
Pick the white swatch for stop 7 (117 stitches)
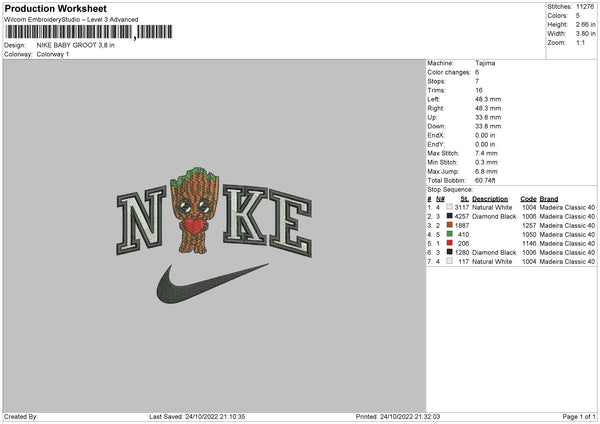tap(450, 261)
